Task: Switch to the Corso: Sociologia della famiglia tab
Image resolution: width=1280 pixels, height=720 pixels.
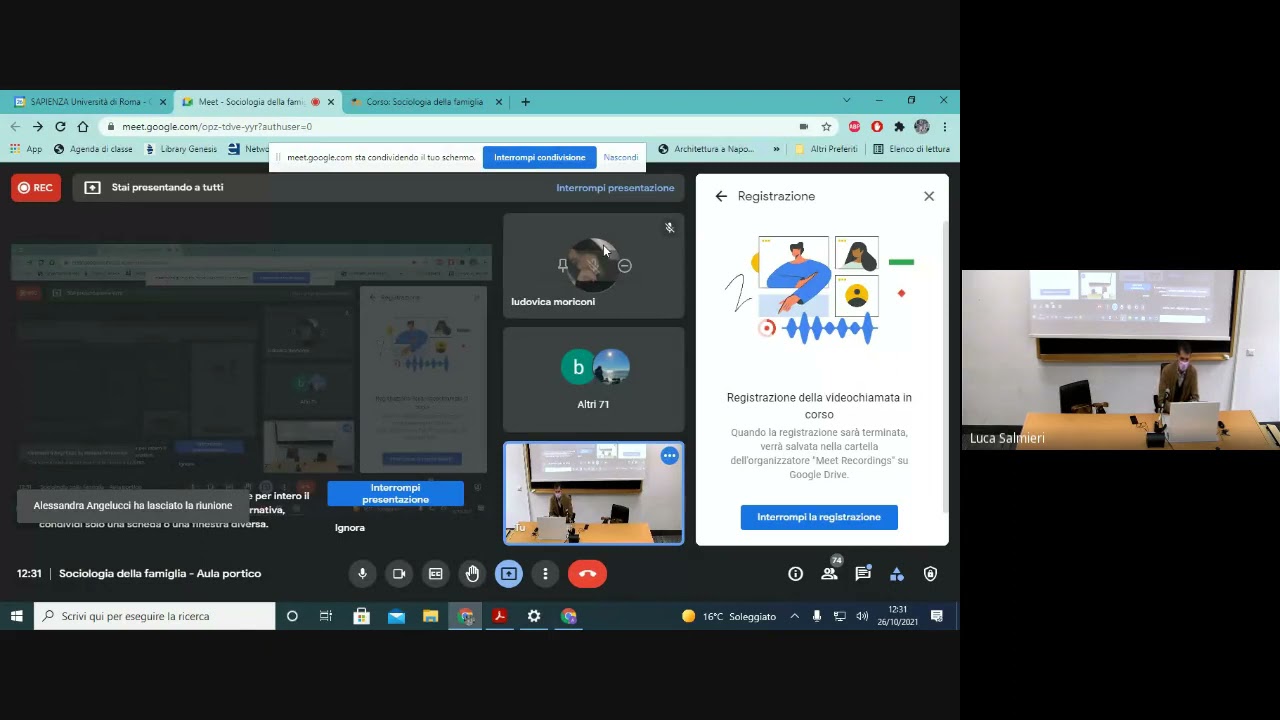Action: coord(424,102)
